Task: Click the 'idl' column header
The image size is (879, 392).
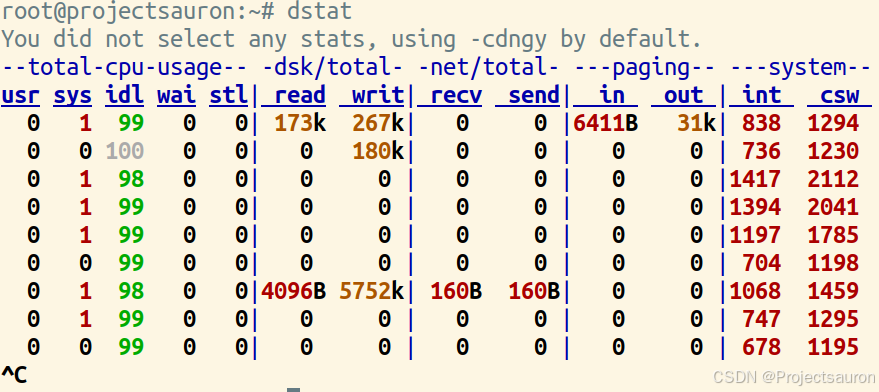Action: click(x=124, y=96)
